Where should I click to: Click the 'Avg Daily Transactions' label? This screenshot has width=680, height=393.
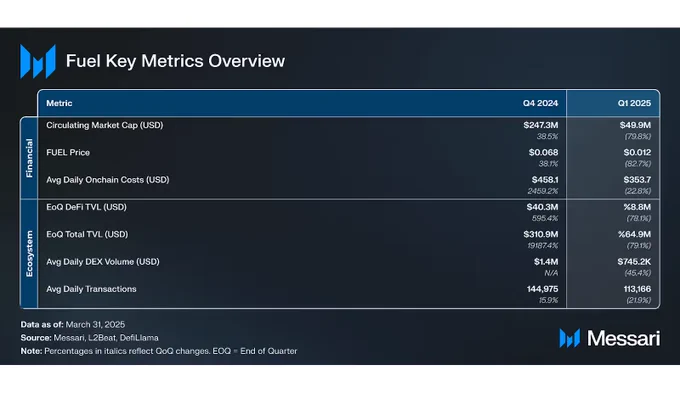[x=91, y=289]
